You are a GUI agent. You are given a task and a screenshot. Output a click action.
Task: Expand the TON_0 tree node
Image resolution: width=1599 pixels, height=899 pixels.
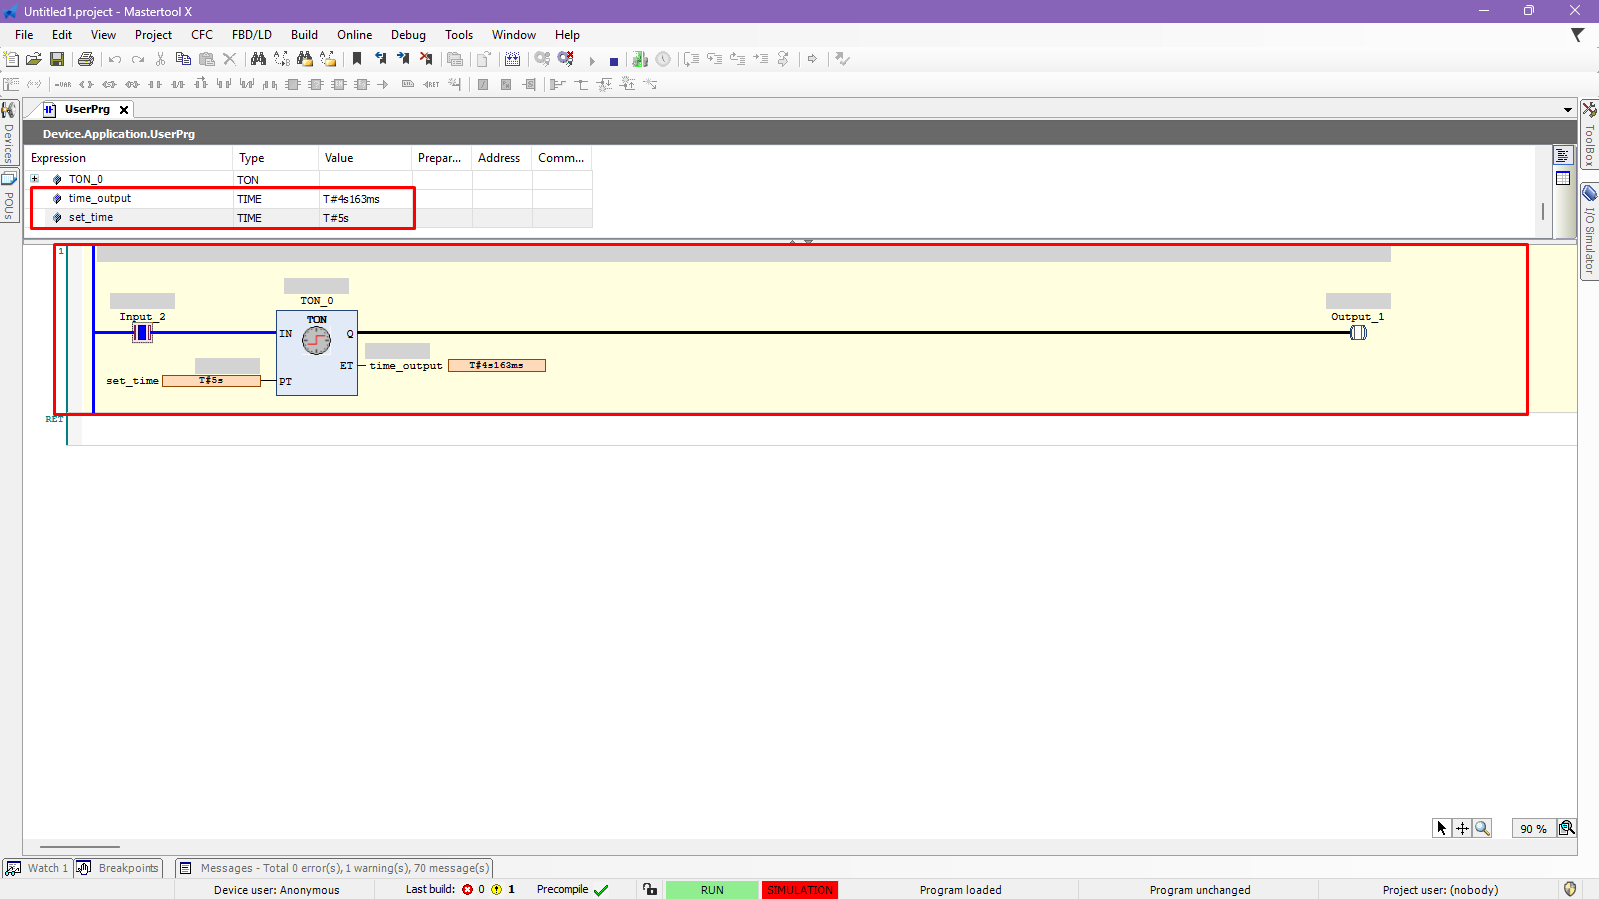coord(35,179)
